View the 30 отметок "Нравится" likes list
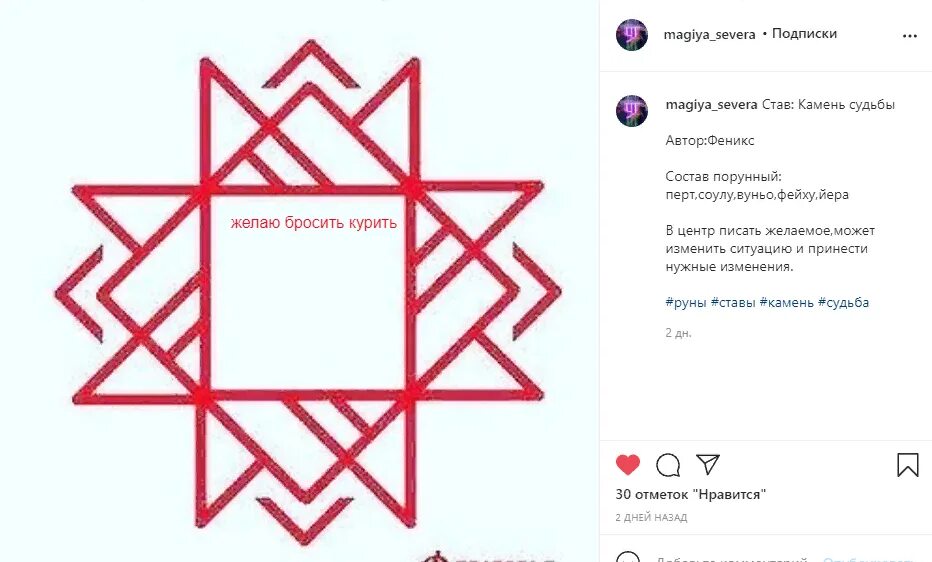The width and height of the screenshot is (932, 562). [x=691, y=494]
